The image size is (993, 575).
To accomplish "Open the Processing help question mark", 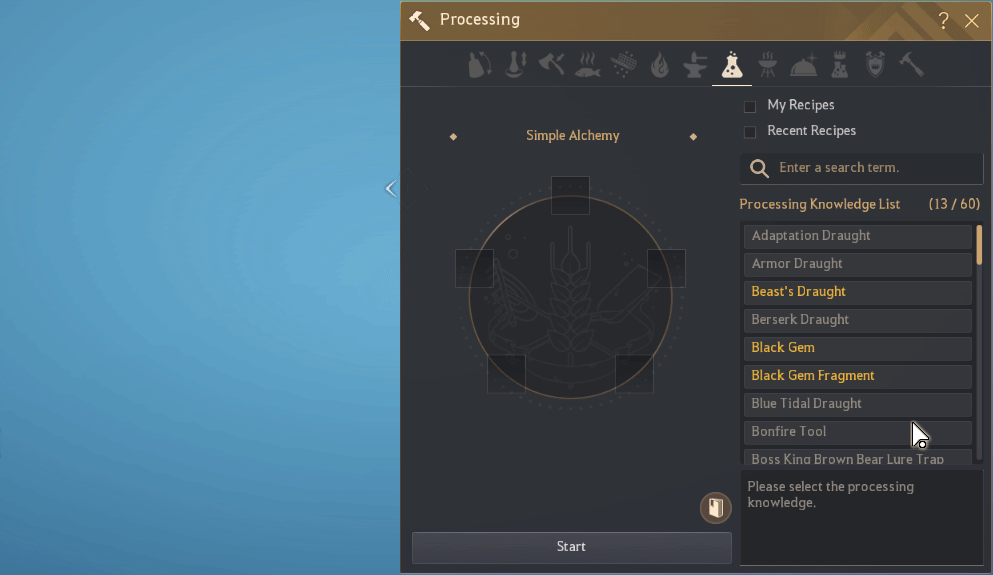I will coord(943,20).
